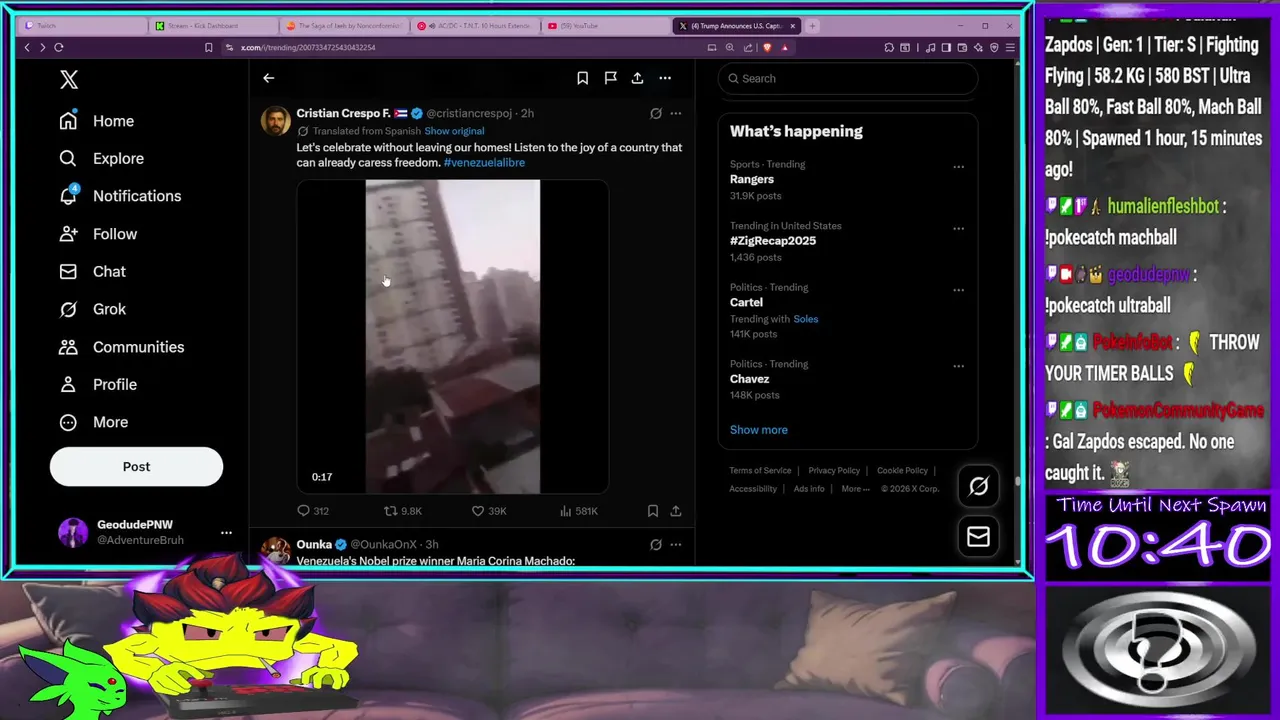1280x720 pixels.
Task: Open the floating Grok button
Action: pyautogui.click(x=978, y=487)
